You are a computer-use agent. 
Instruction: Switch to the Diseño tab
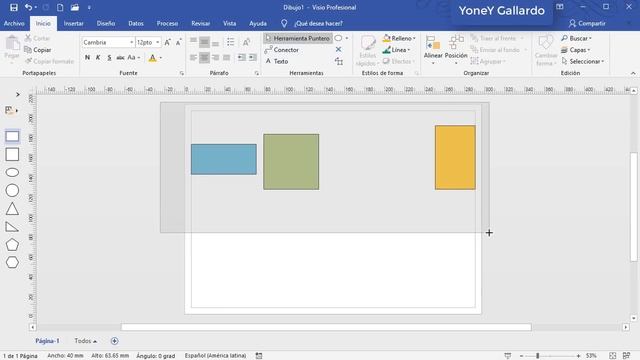point(106,24)
